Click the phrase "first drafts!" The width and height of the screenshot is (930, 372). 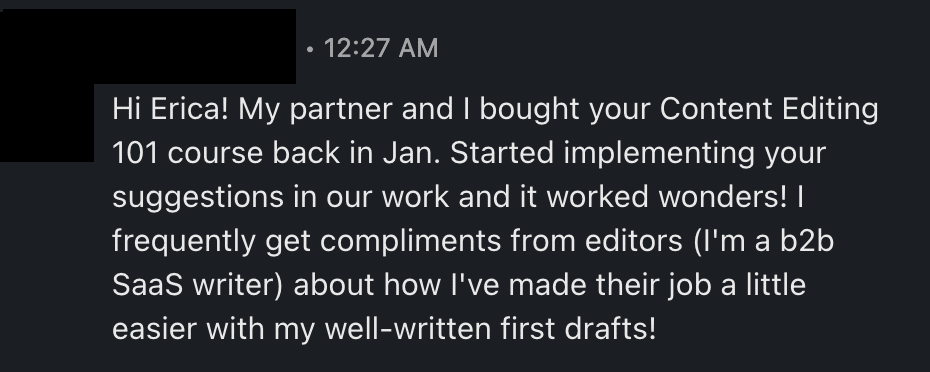coord(579,329)
